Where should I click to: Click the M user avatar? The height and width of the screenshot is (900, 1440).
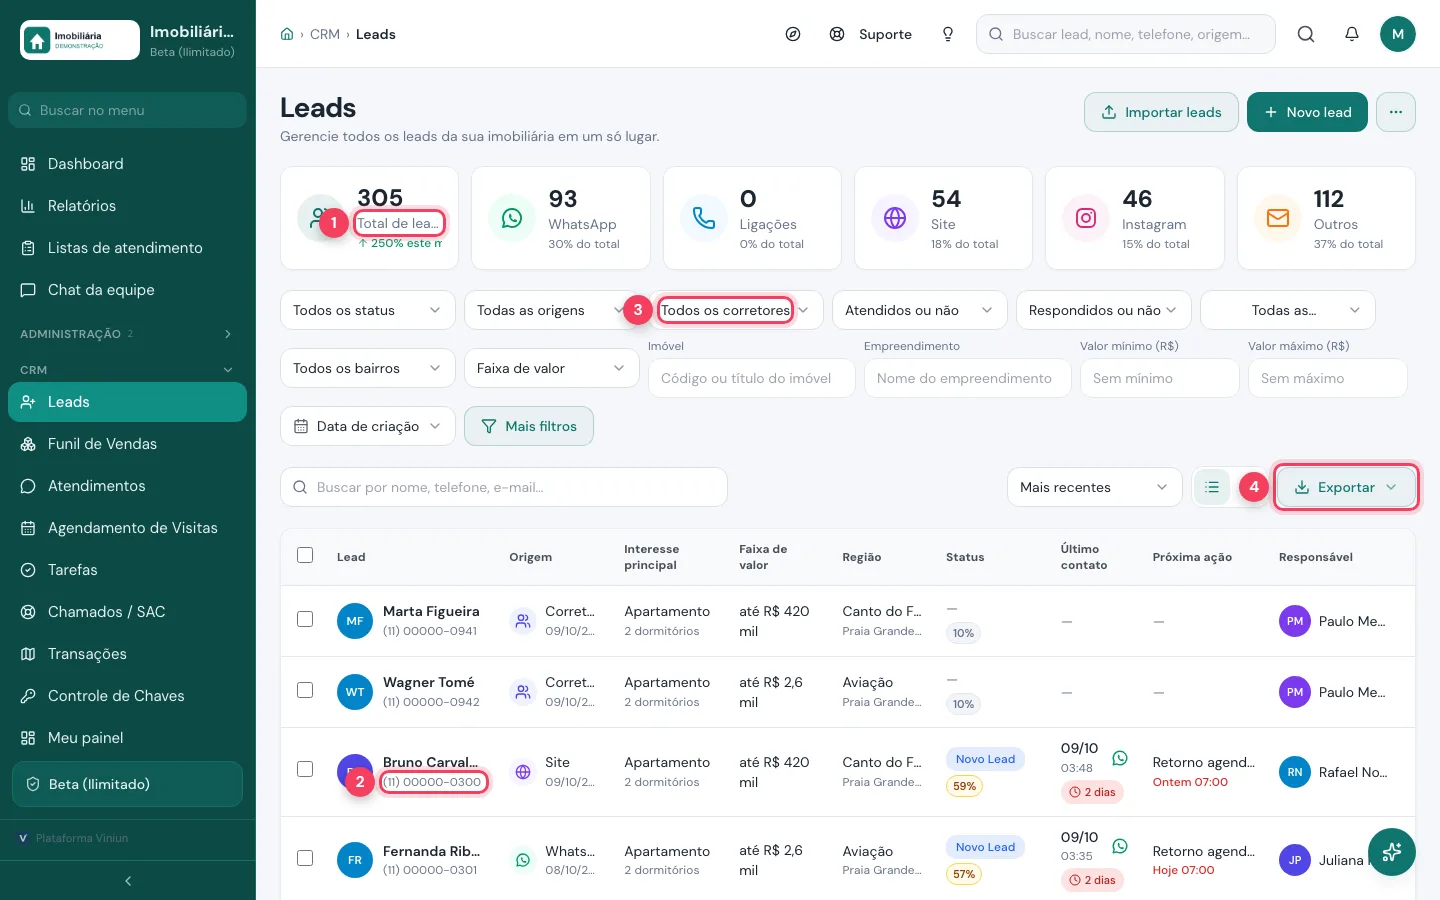pos(1398,34)
